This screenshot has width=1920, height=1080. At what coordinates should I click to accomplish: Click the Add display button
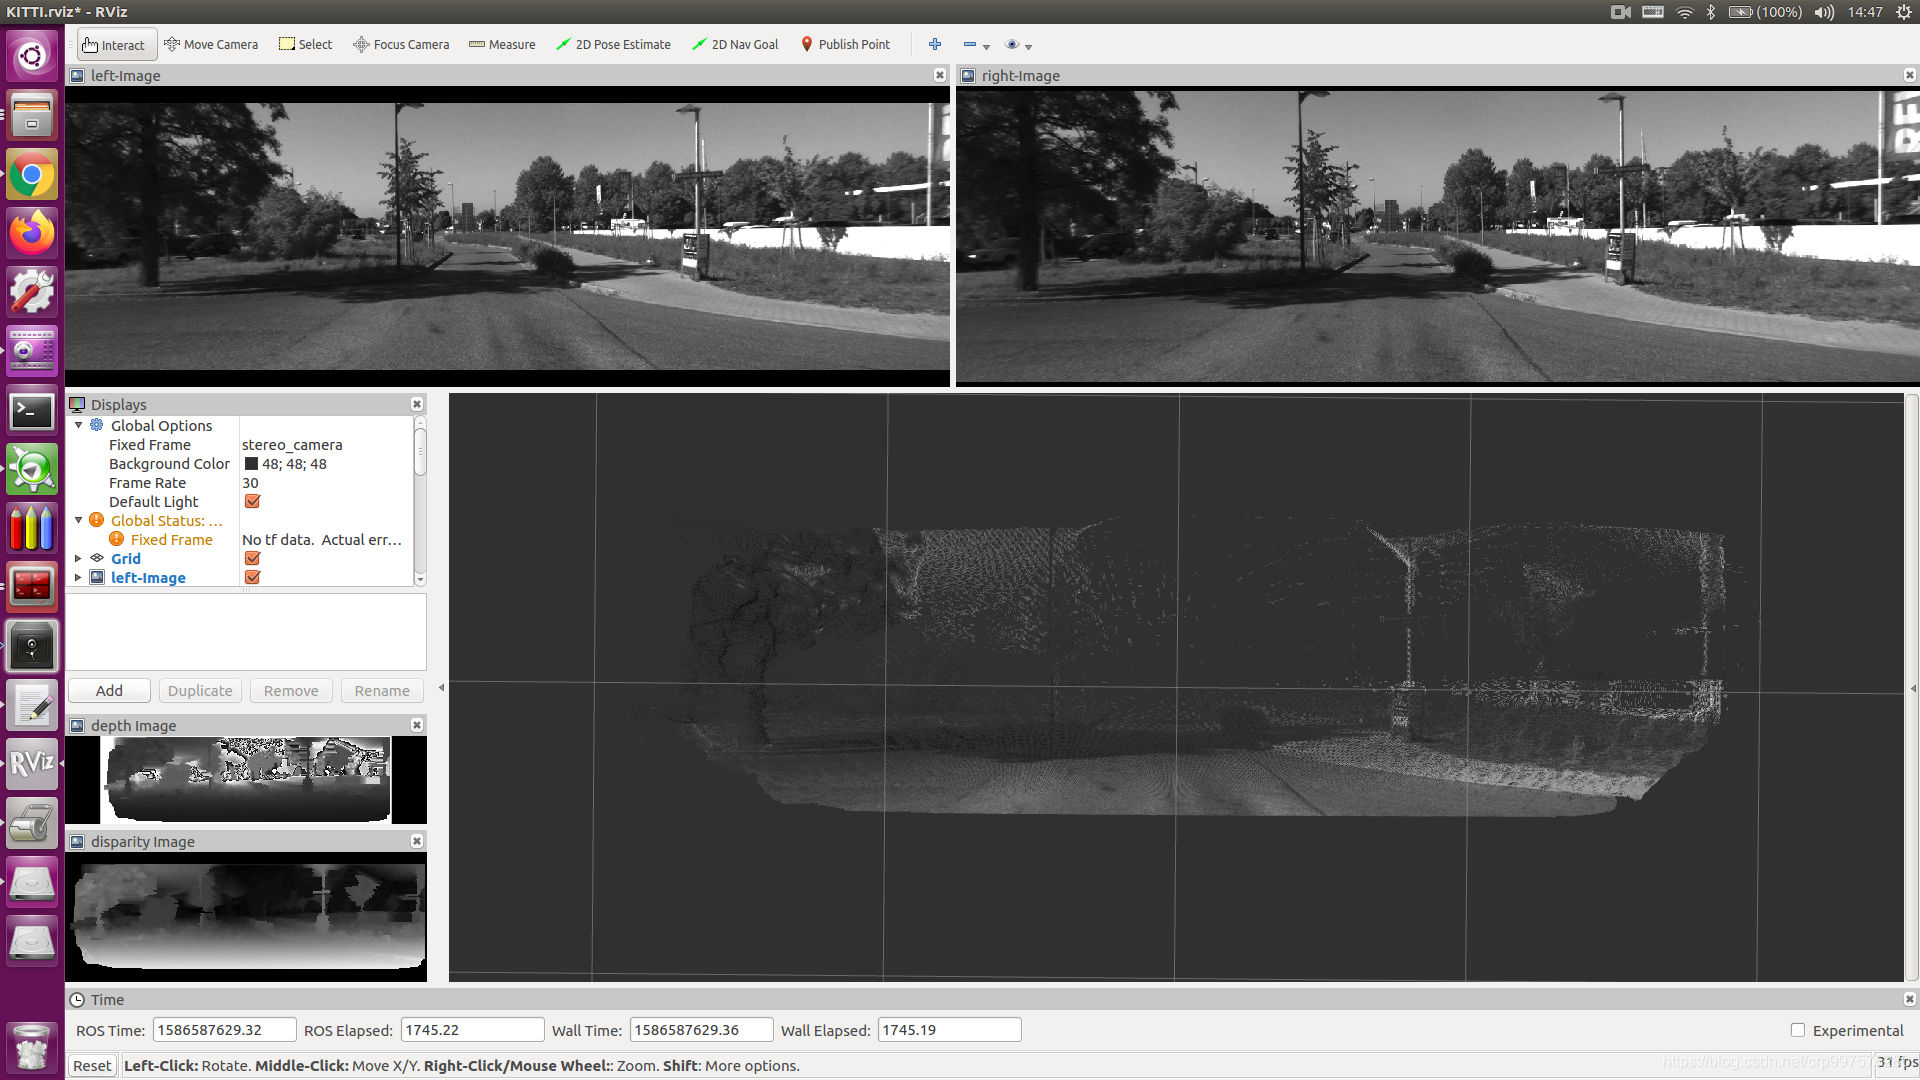tap(109, 691)
